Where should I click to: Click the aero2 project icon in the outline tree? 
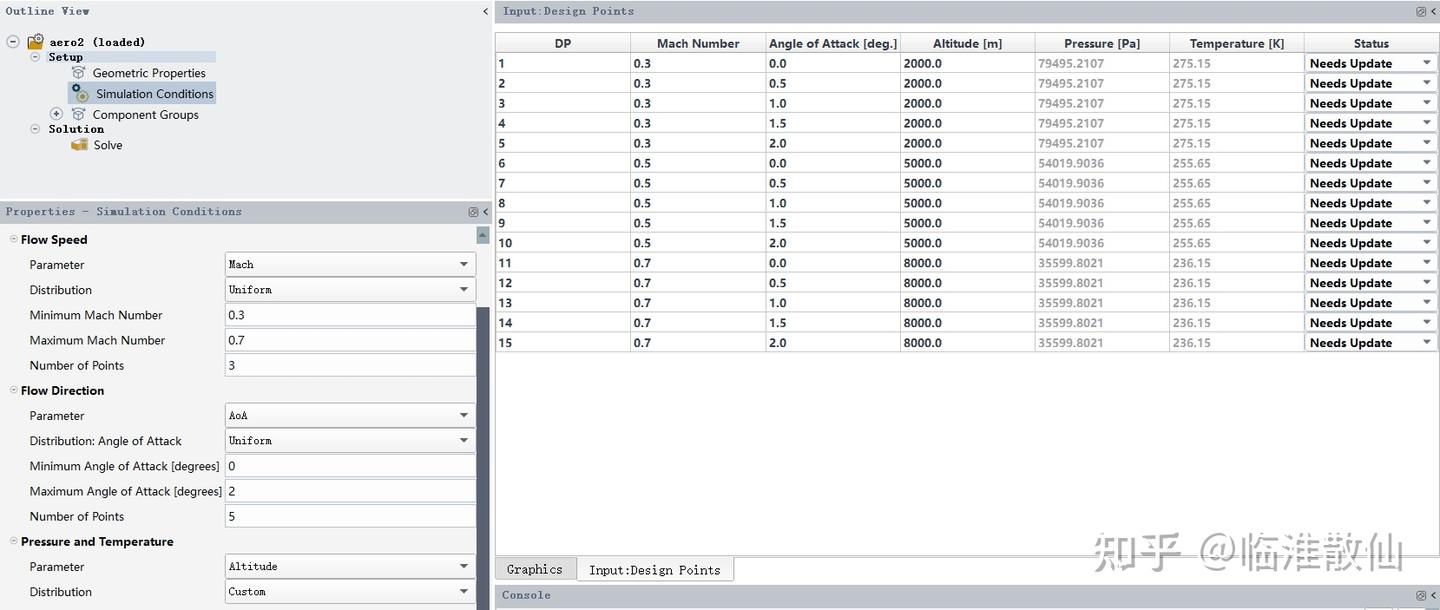35,42
